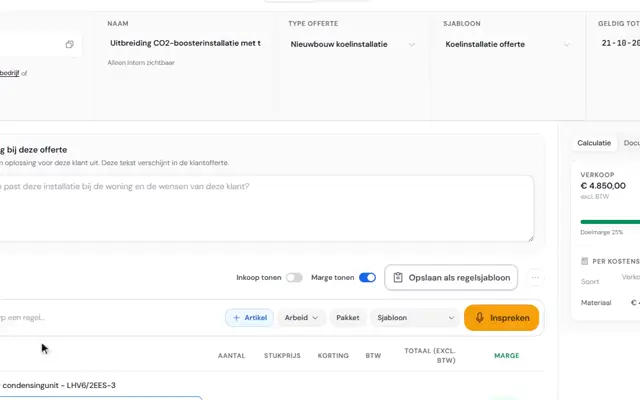
Task: Click the green margin progress bar
Action: pos(610,222)
